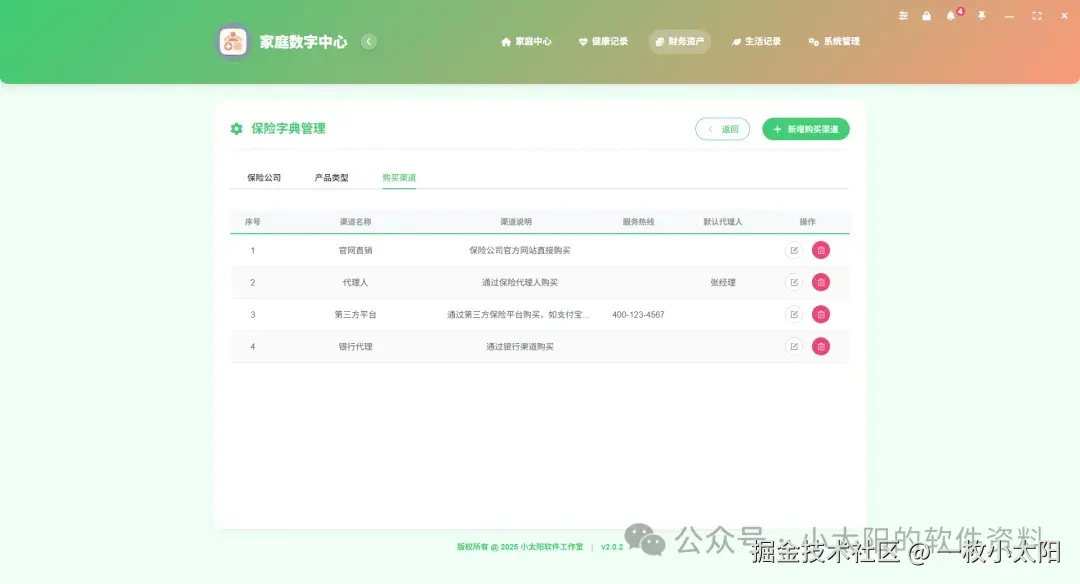
Task: Click the lock screen icon in top bar
Action: point(927,16)
